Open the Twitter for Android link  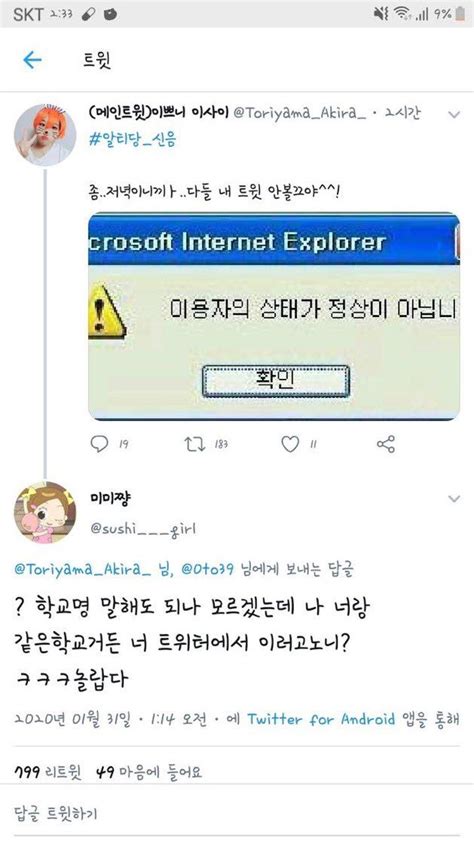[321, 719]
